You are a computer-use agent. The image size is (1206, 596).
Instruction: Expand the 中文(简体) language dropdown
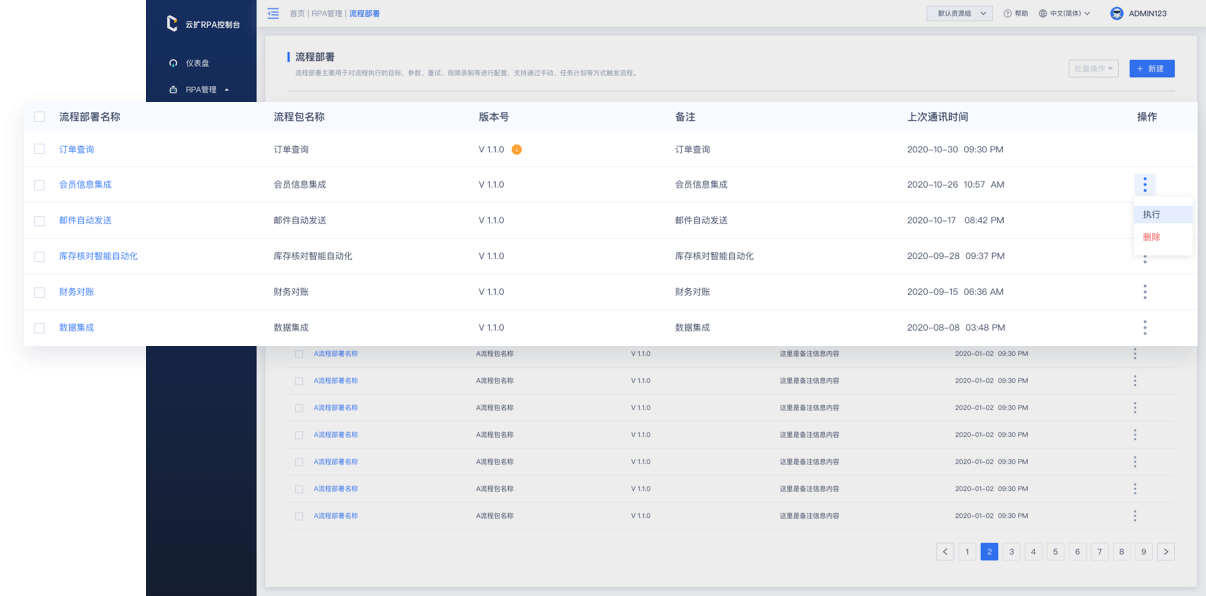pyautogui.click(x=1064, y=14)
